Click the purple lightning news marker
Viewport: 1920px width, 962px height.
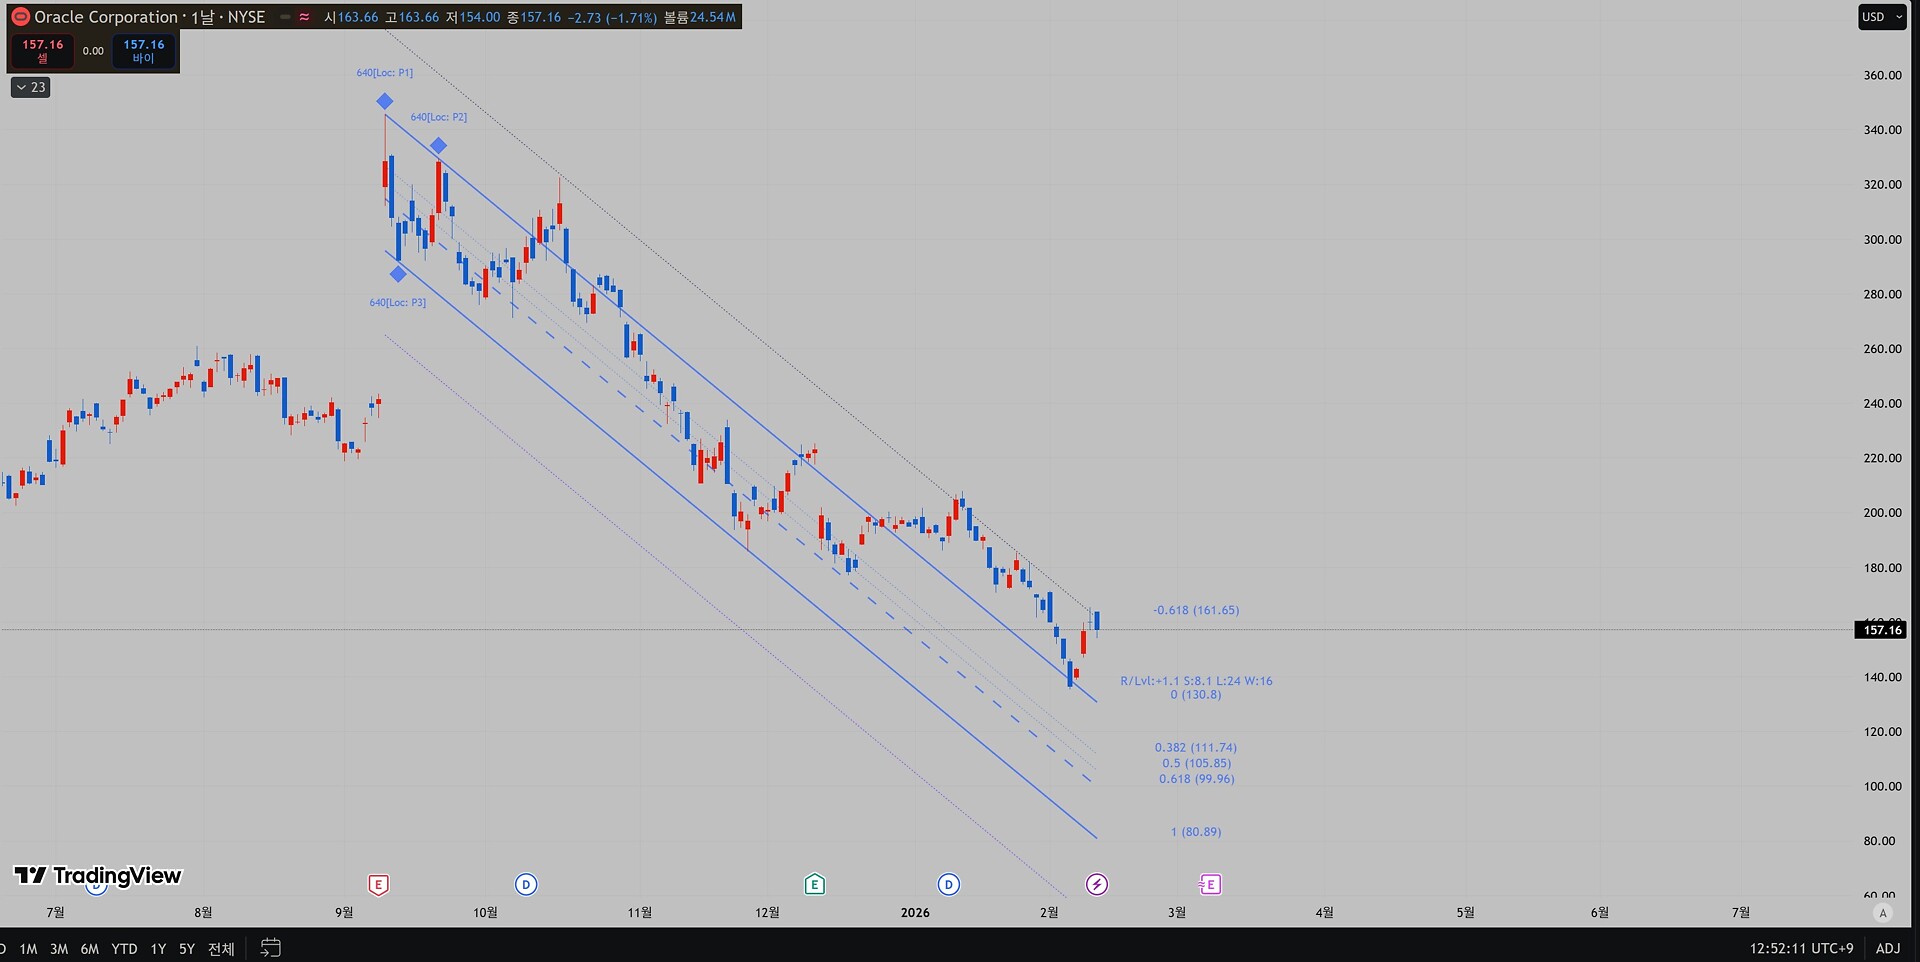[1097, 884]
